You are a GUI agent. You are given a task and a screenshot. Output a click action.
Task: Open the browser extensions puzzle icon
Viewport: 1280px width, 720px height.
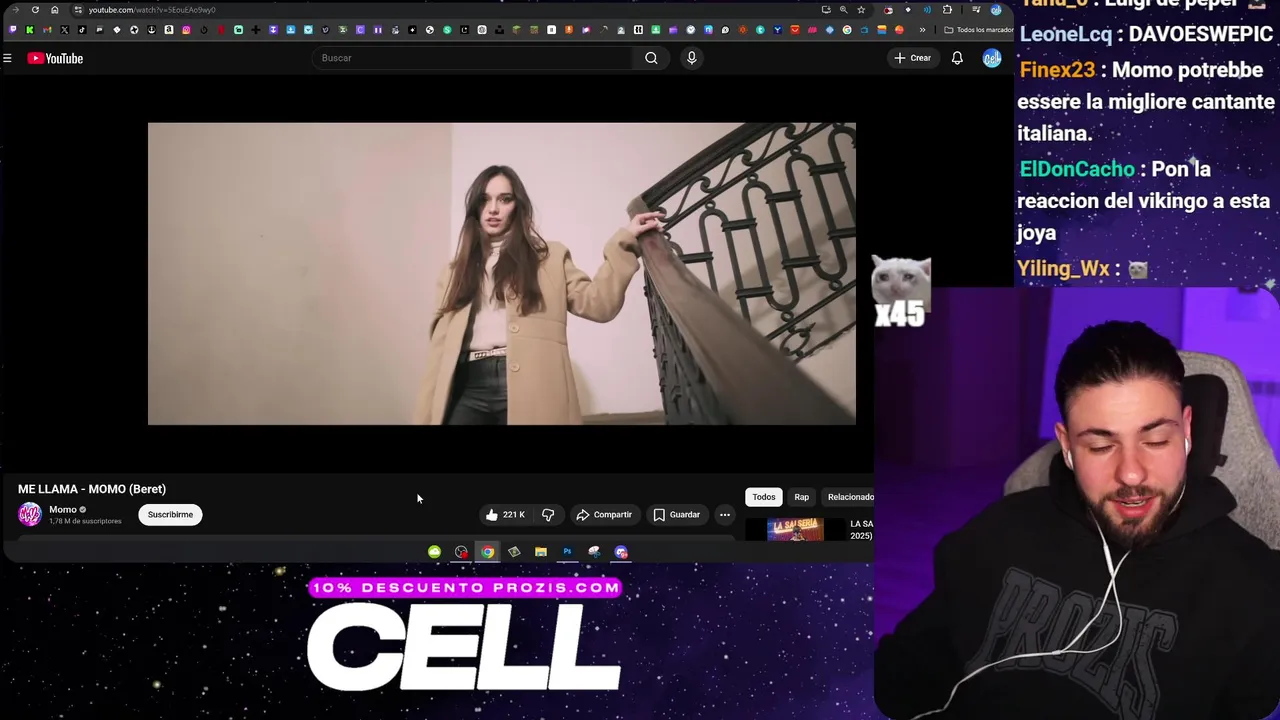click(x=947, y=10)
